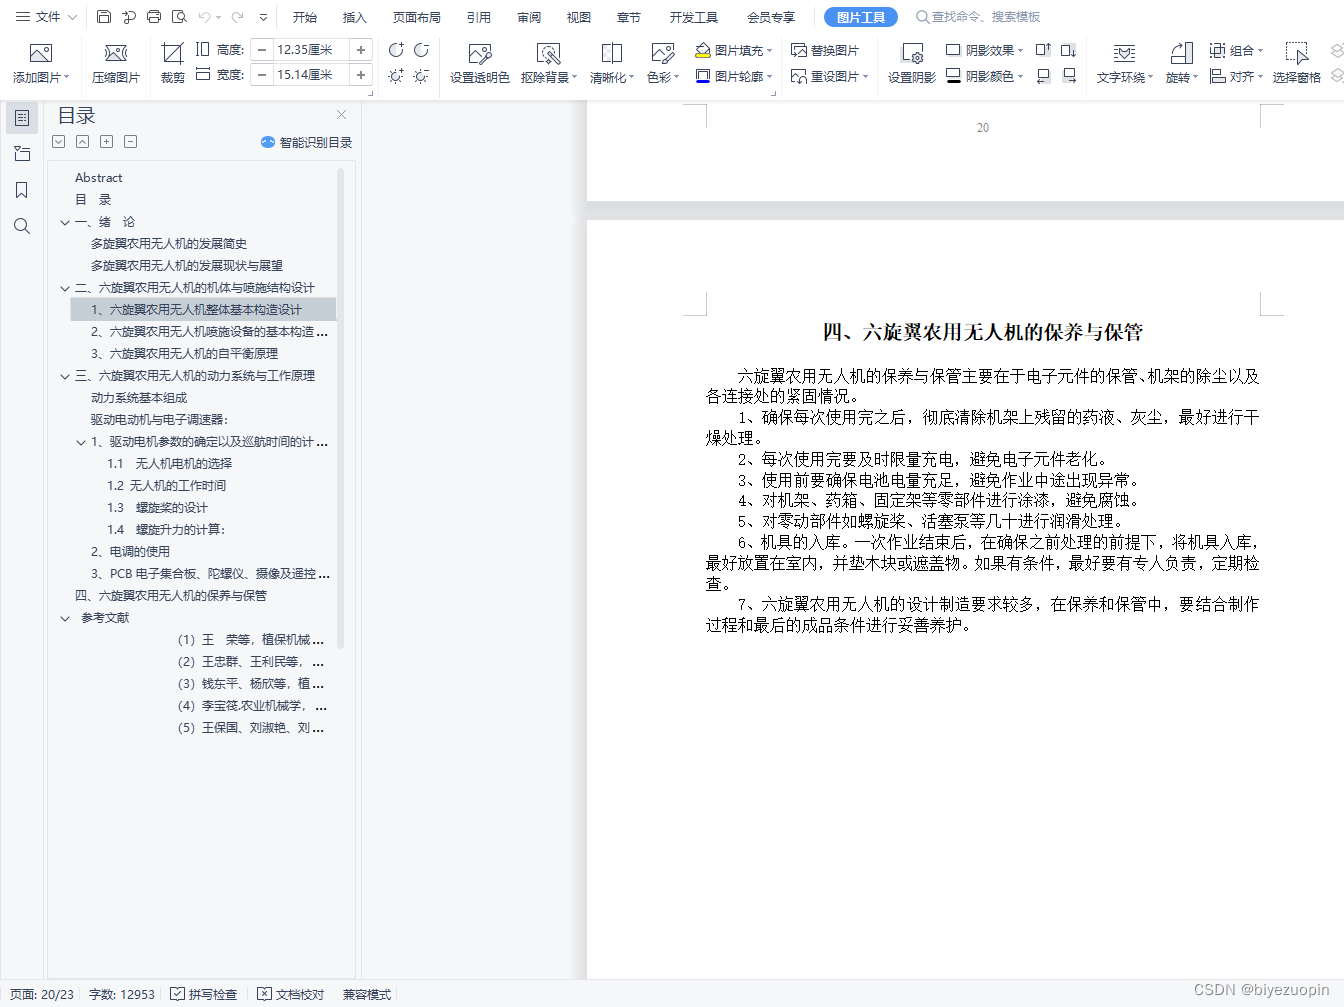Open the find/search sidebar icon
The height and width of the screenshot is (1007, 1344).
pyautogui.click(x=22, y=226)
